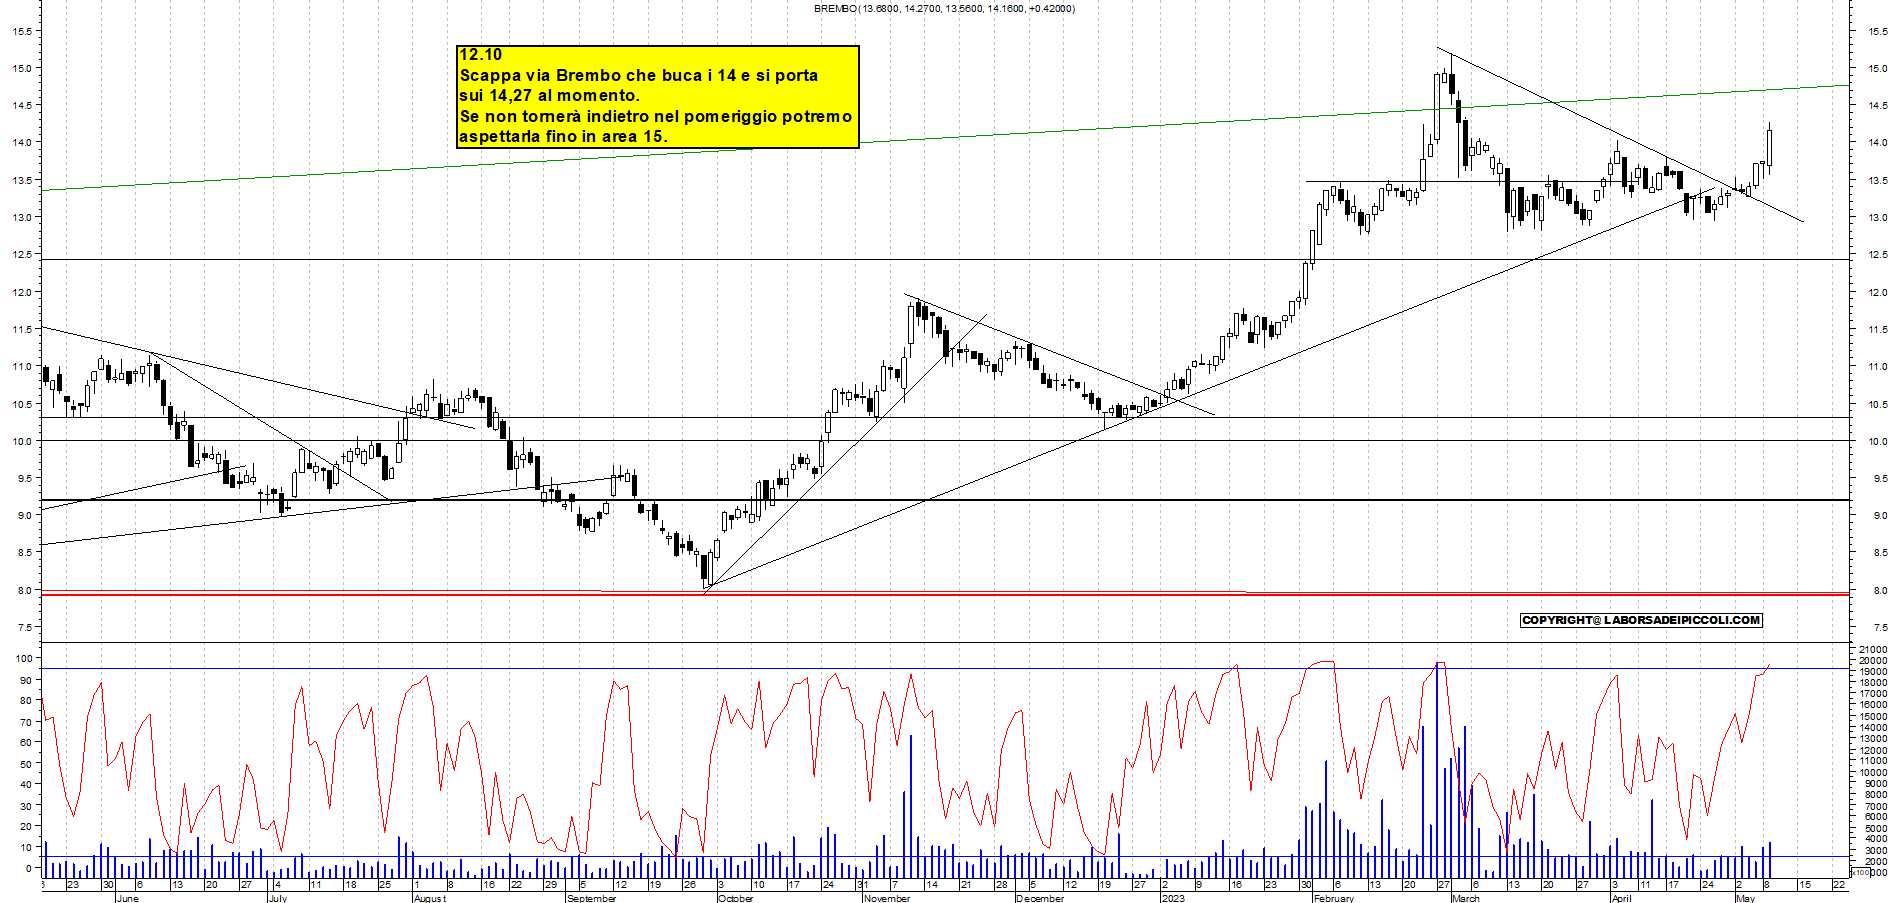Click the '10000' value on the volume scale

coord(1872,772)
